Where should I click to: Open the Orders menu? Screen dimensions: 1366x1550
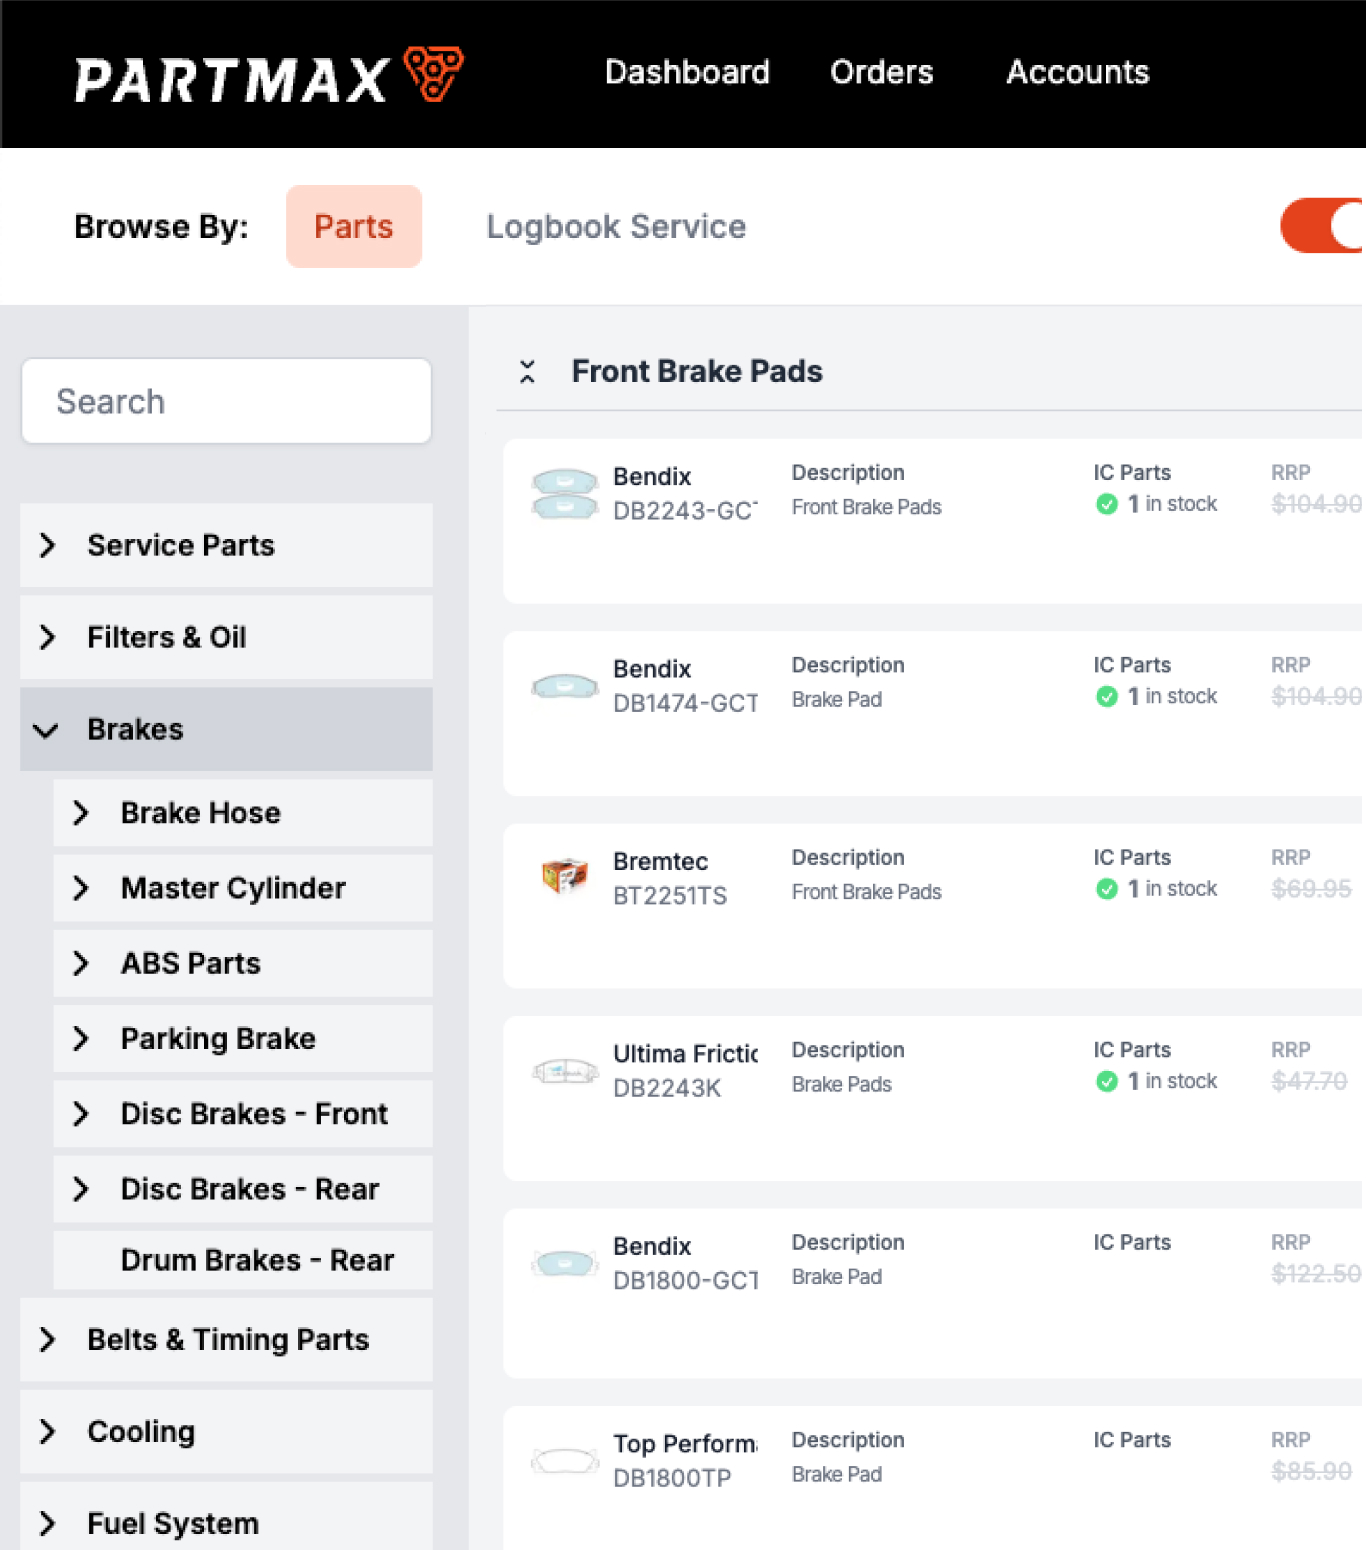point(881,72)
